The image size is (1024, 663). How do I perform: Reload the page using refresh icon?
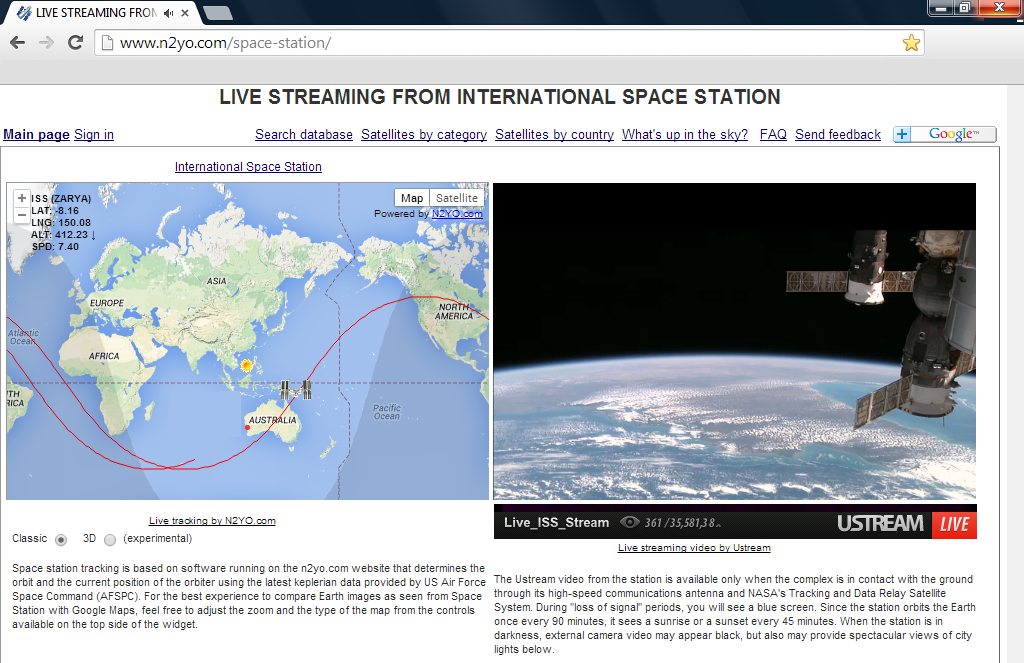[75, 43]
